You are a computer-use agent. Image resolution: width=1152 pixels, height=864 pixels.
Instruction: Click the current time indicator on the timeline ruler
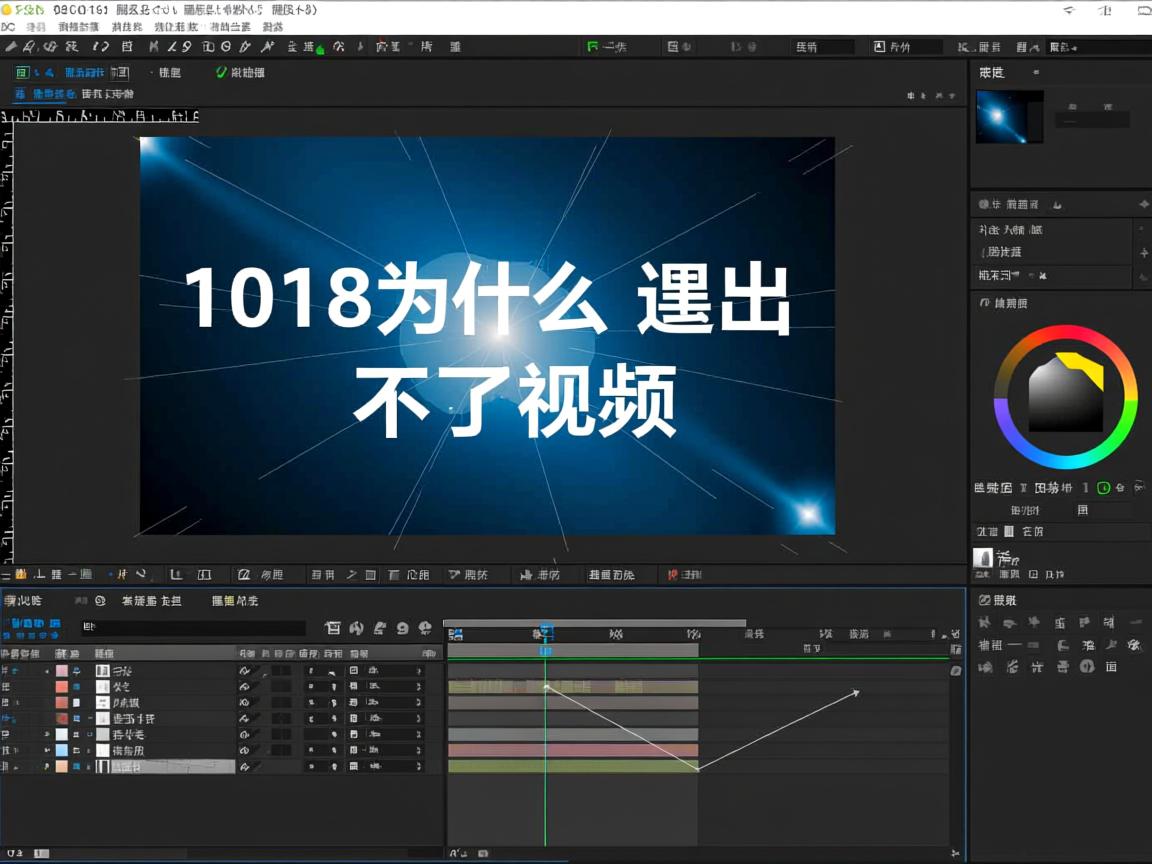[x=545, y=633]
